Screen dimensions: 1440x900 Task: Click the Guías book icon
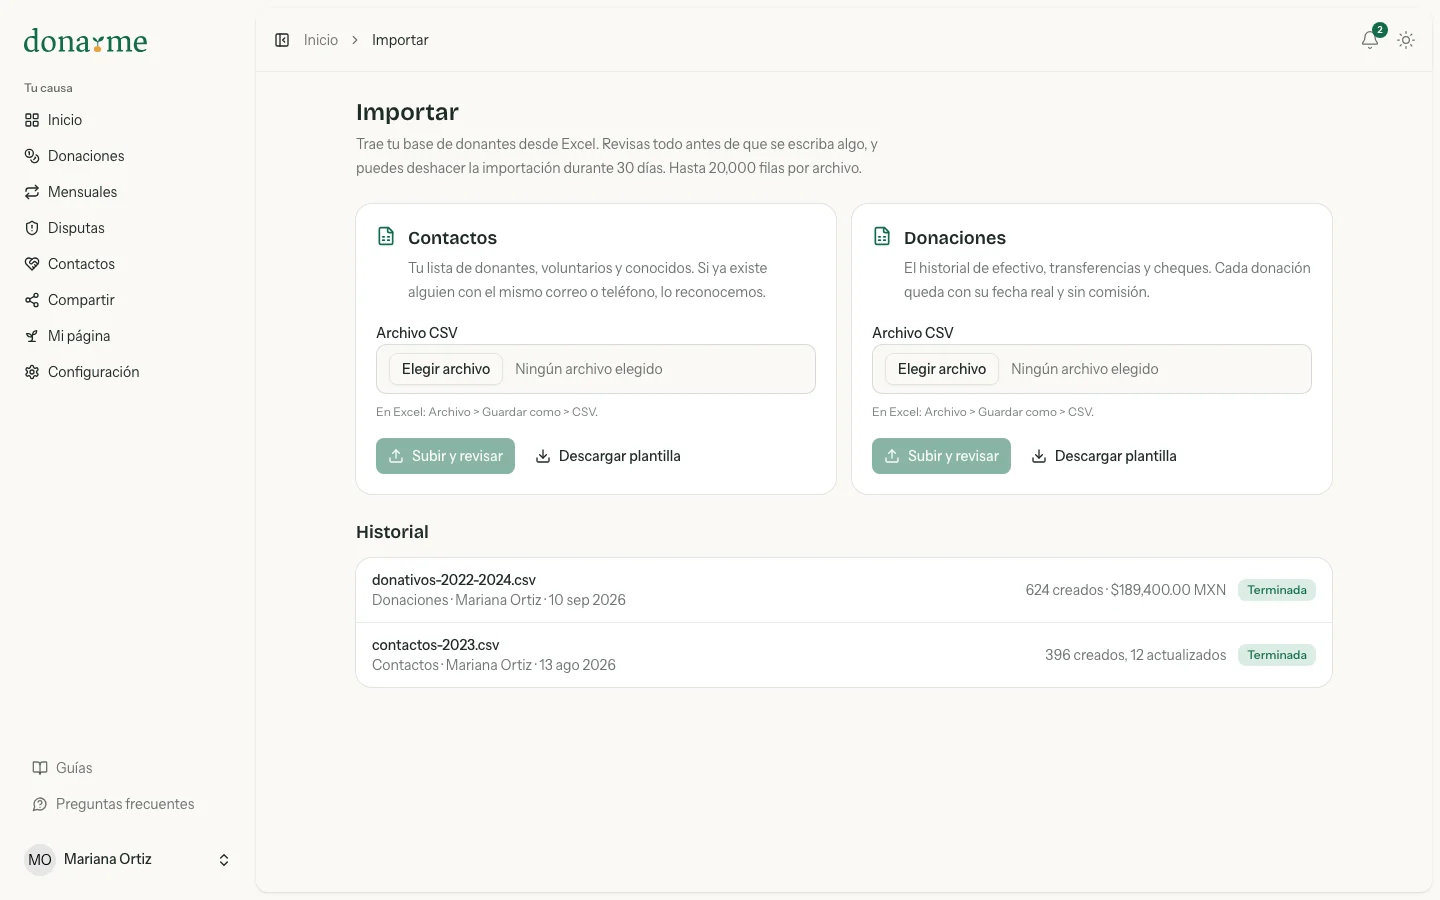tap(40, 768)
